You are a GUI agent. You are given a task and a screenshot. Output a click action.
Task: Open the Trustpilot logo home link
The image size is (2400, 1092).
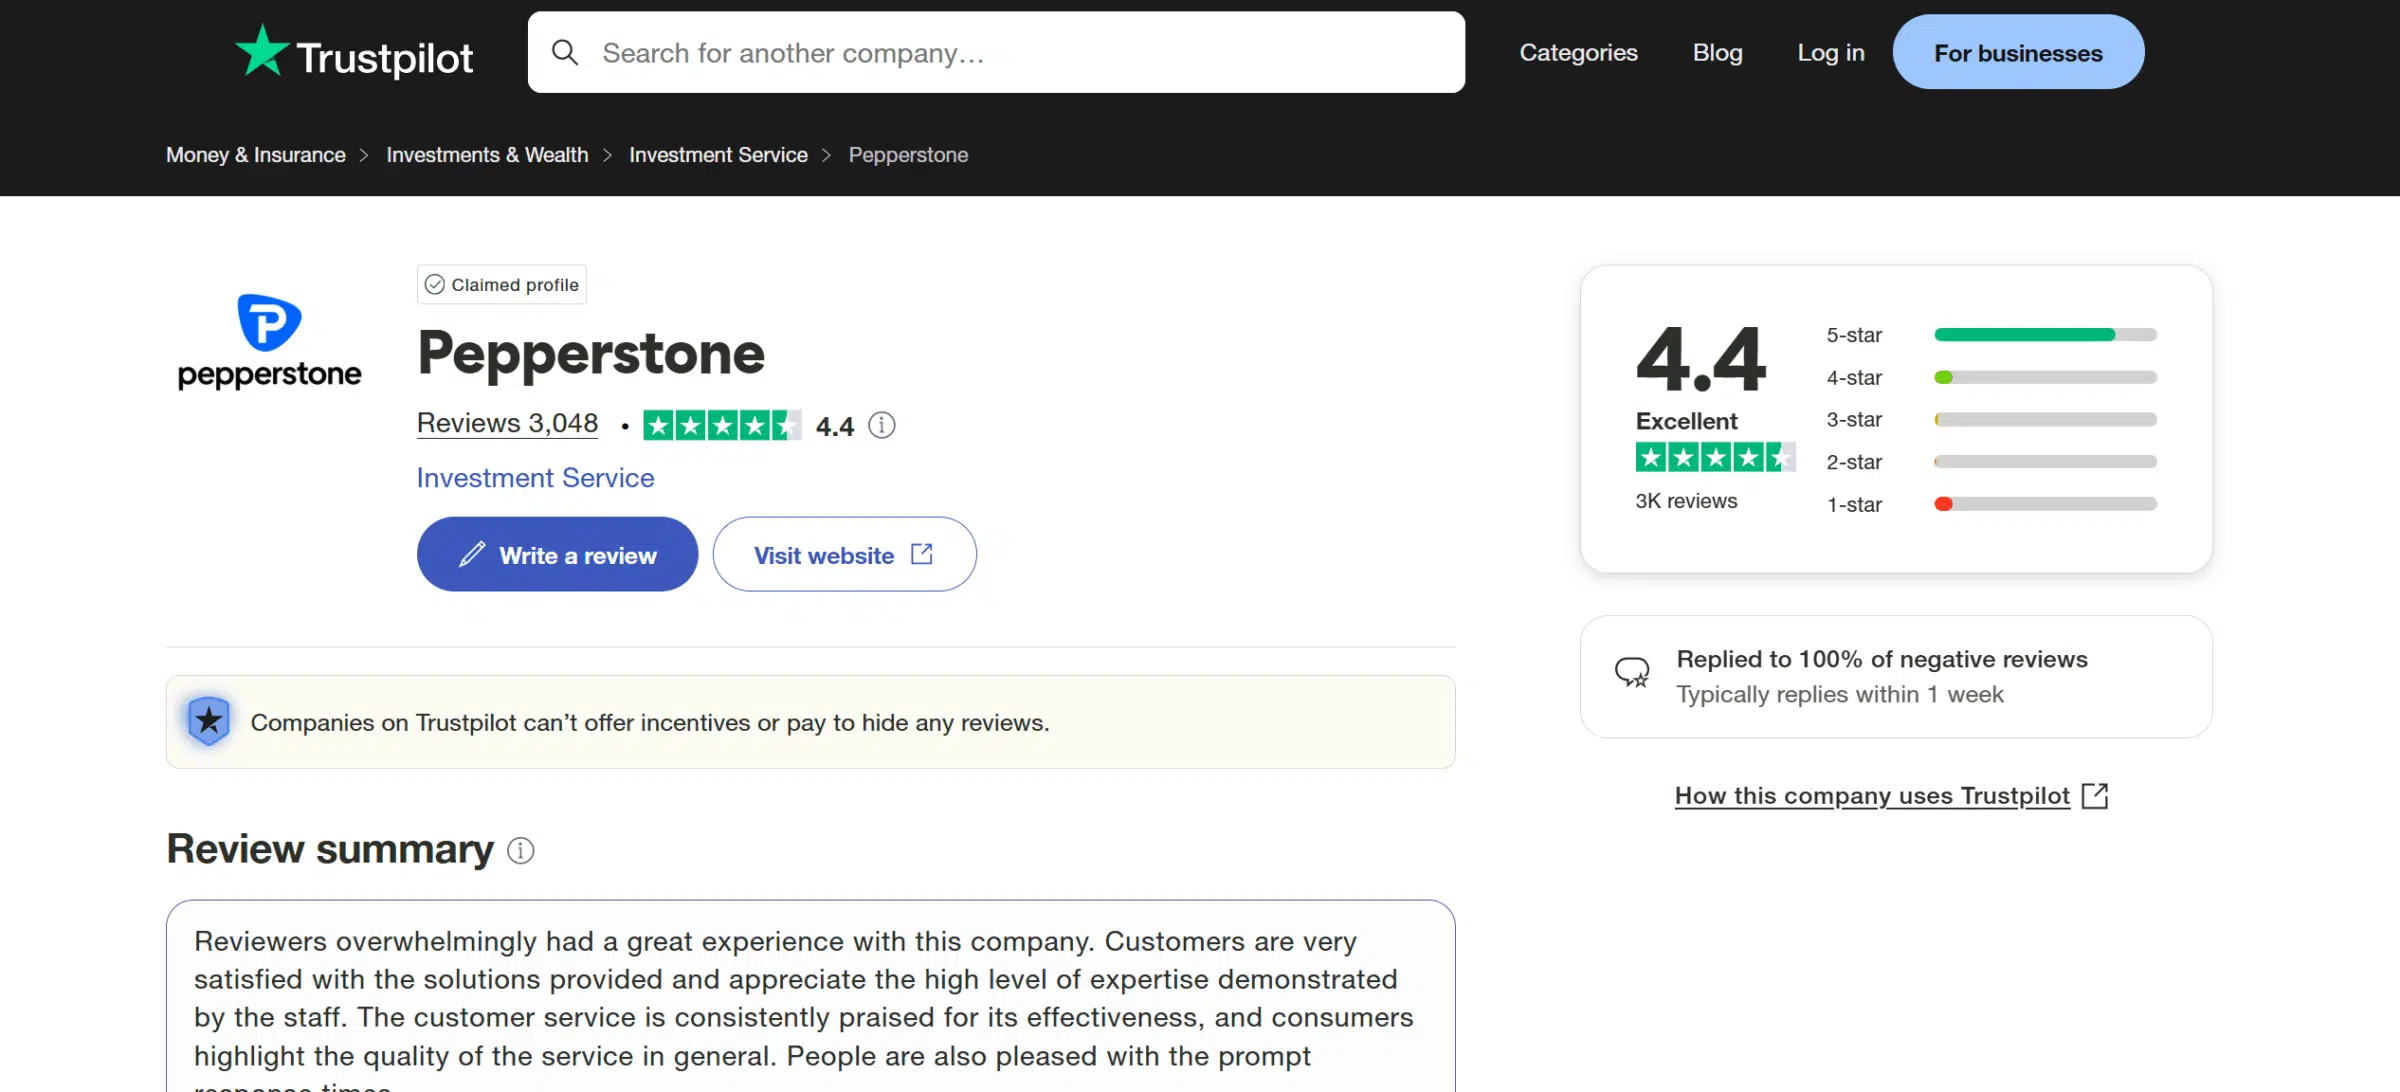coord(354,53)
